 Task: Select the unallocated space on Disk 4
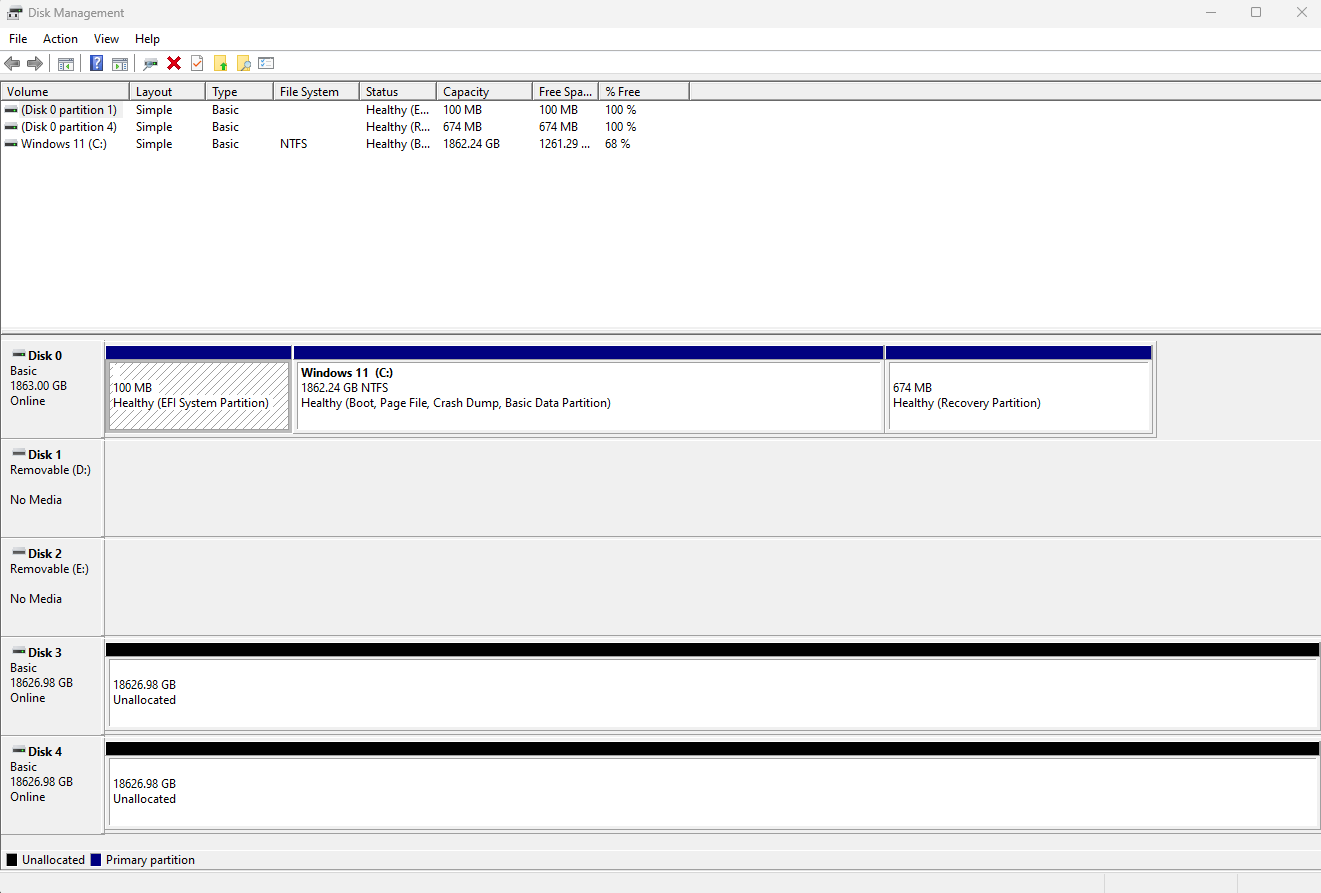712,791
